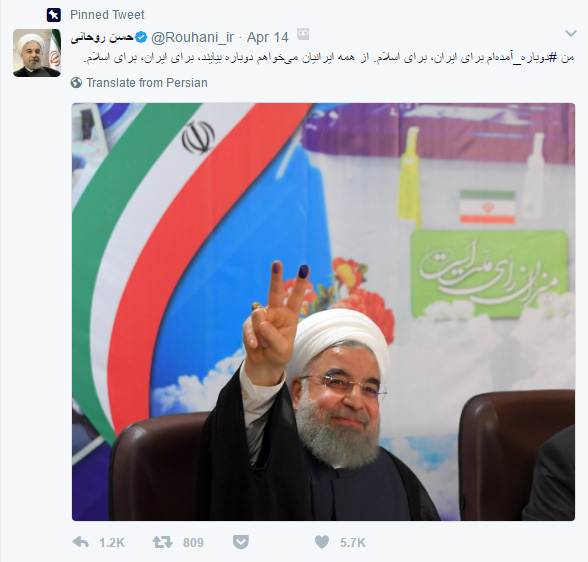Like the tweet with the heart icon

click(x=322, y=542)
